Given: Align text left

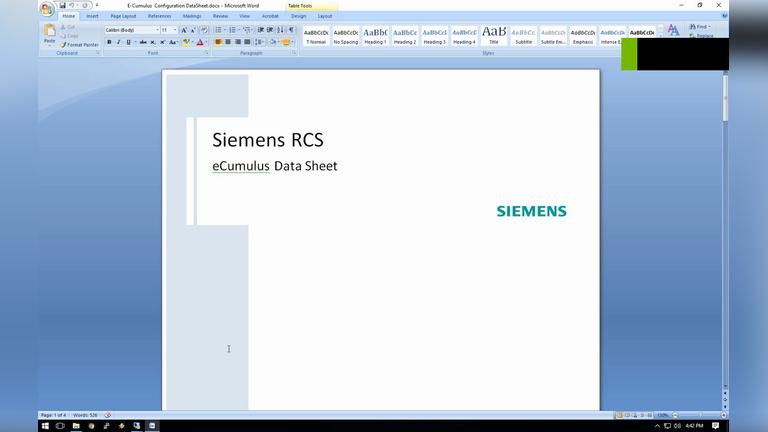Looking at the screenshot, I should coord(218,43).
